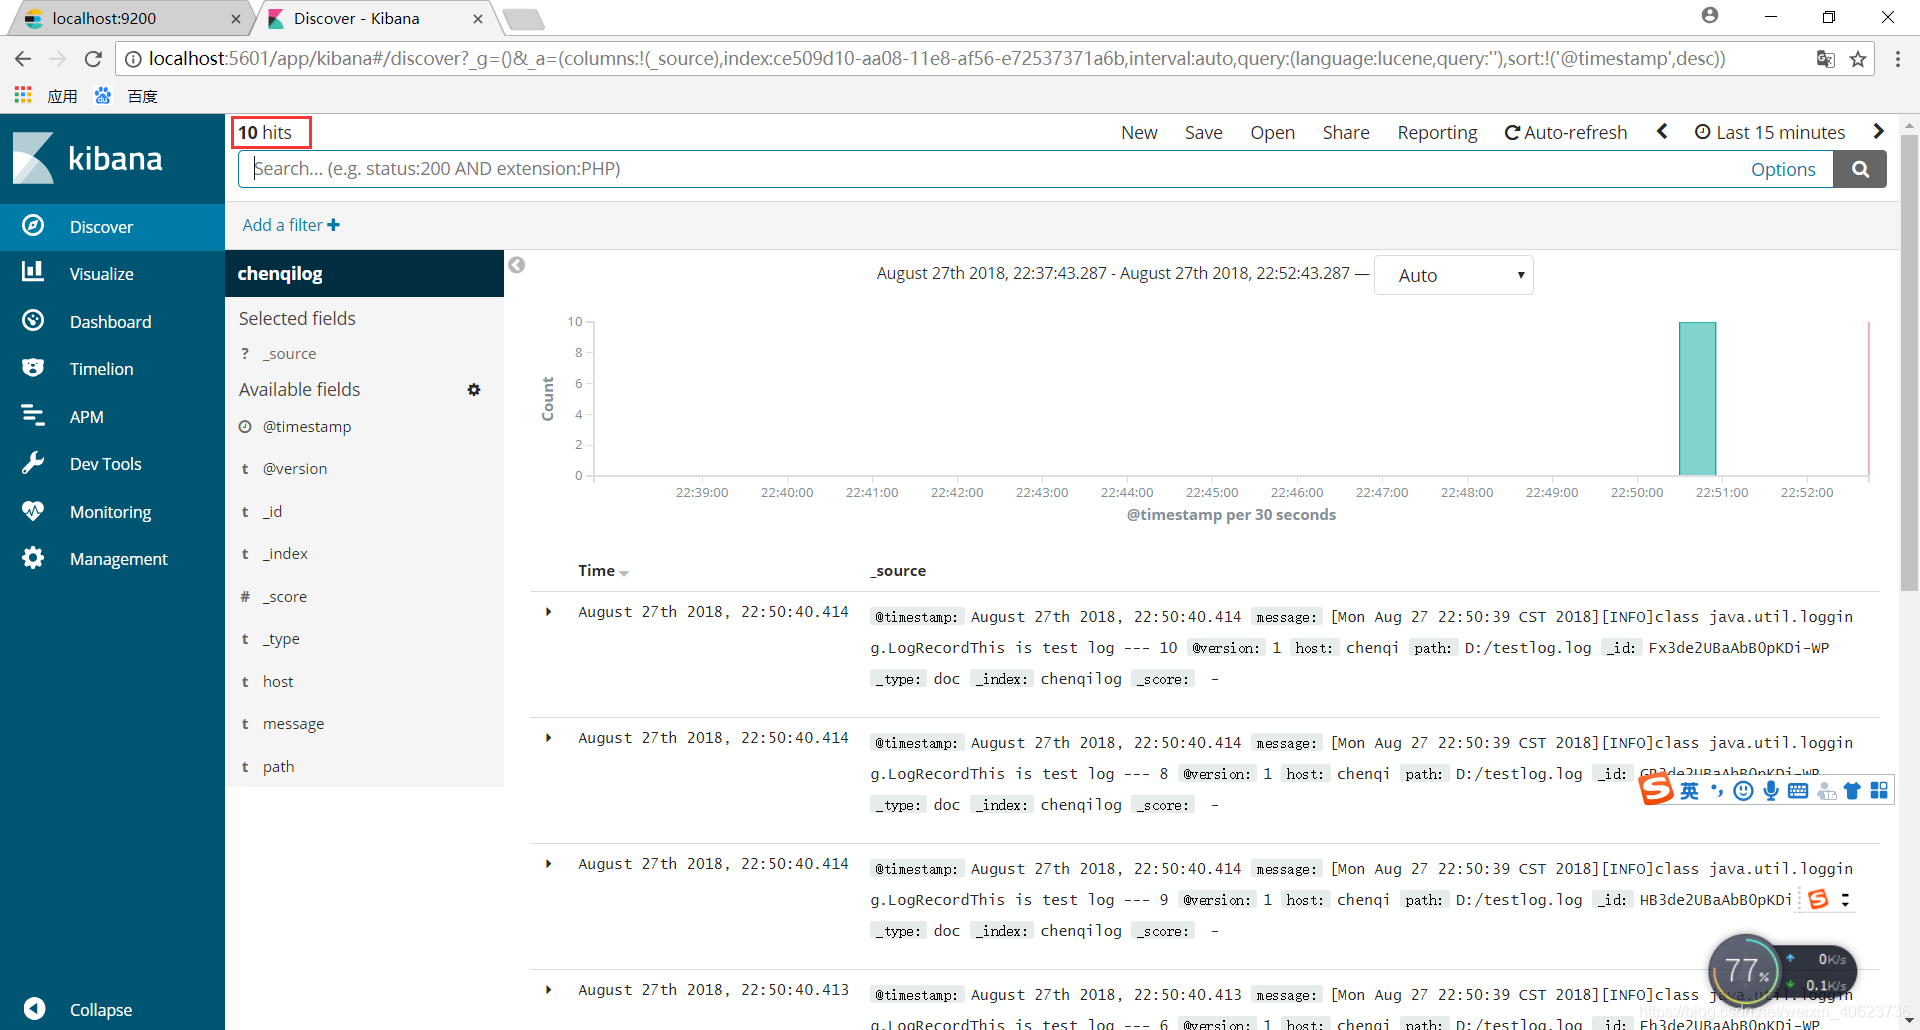
Task: Select the _id field
Action: pyautogui.click(x=272, y=511)
